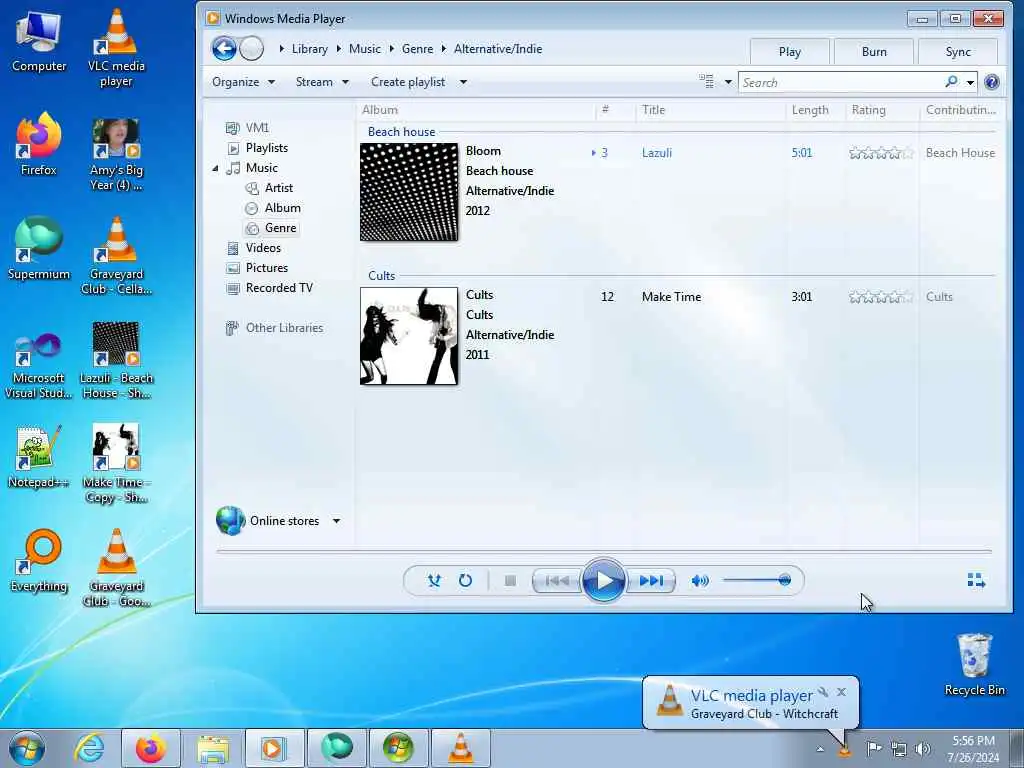Select Album under Music
The image size is (1024, 768).
pyautogui.click(x=282, y=208)
